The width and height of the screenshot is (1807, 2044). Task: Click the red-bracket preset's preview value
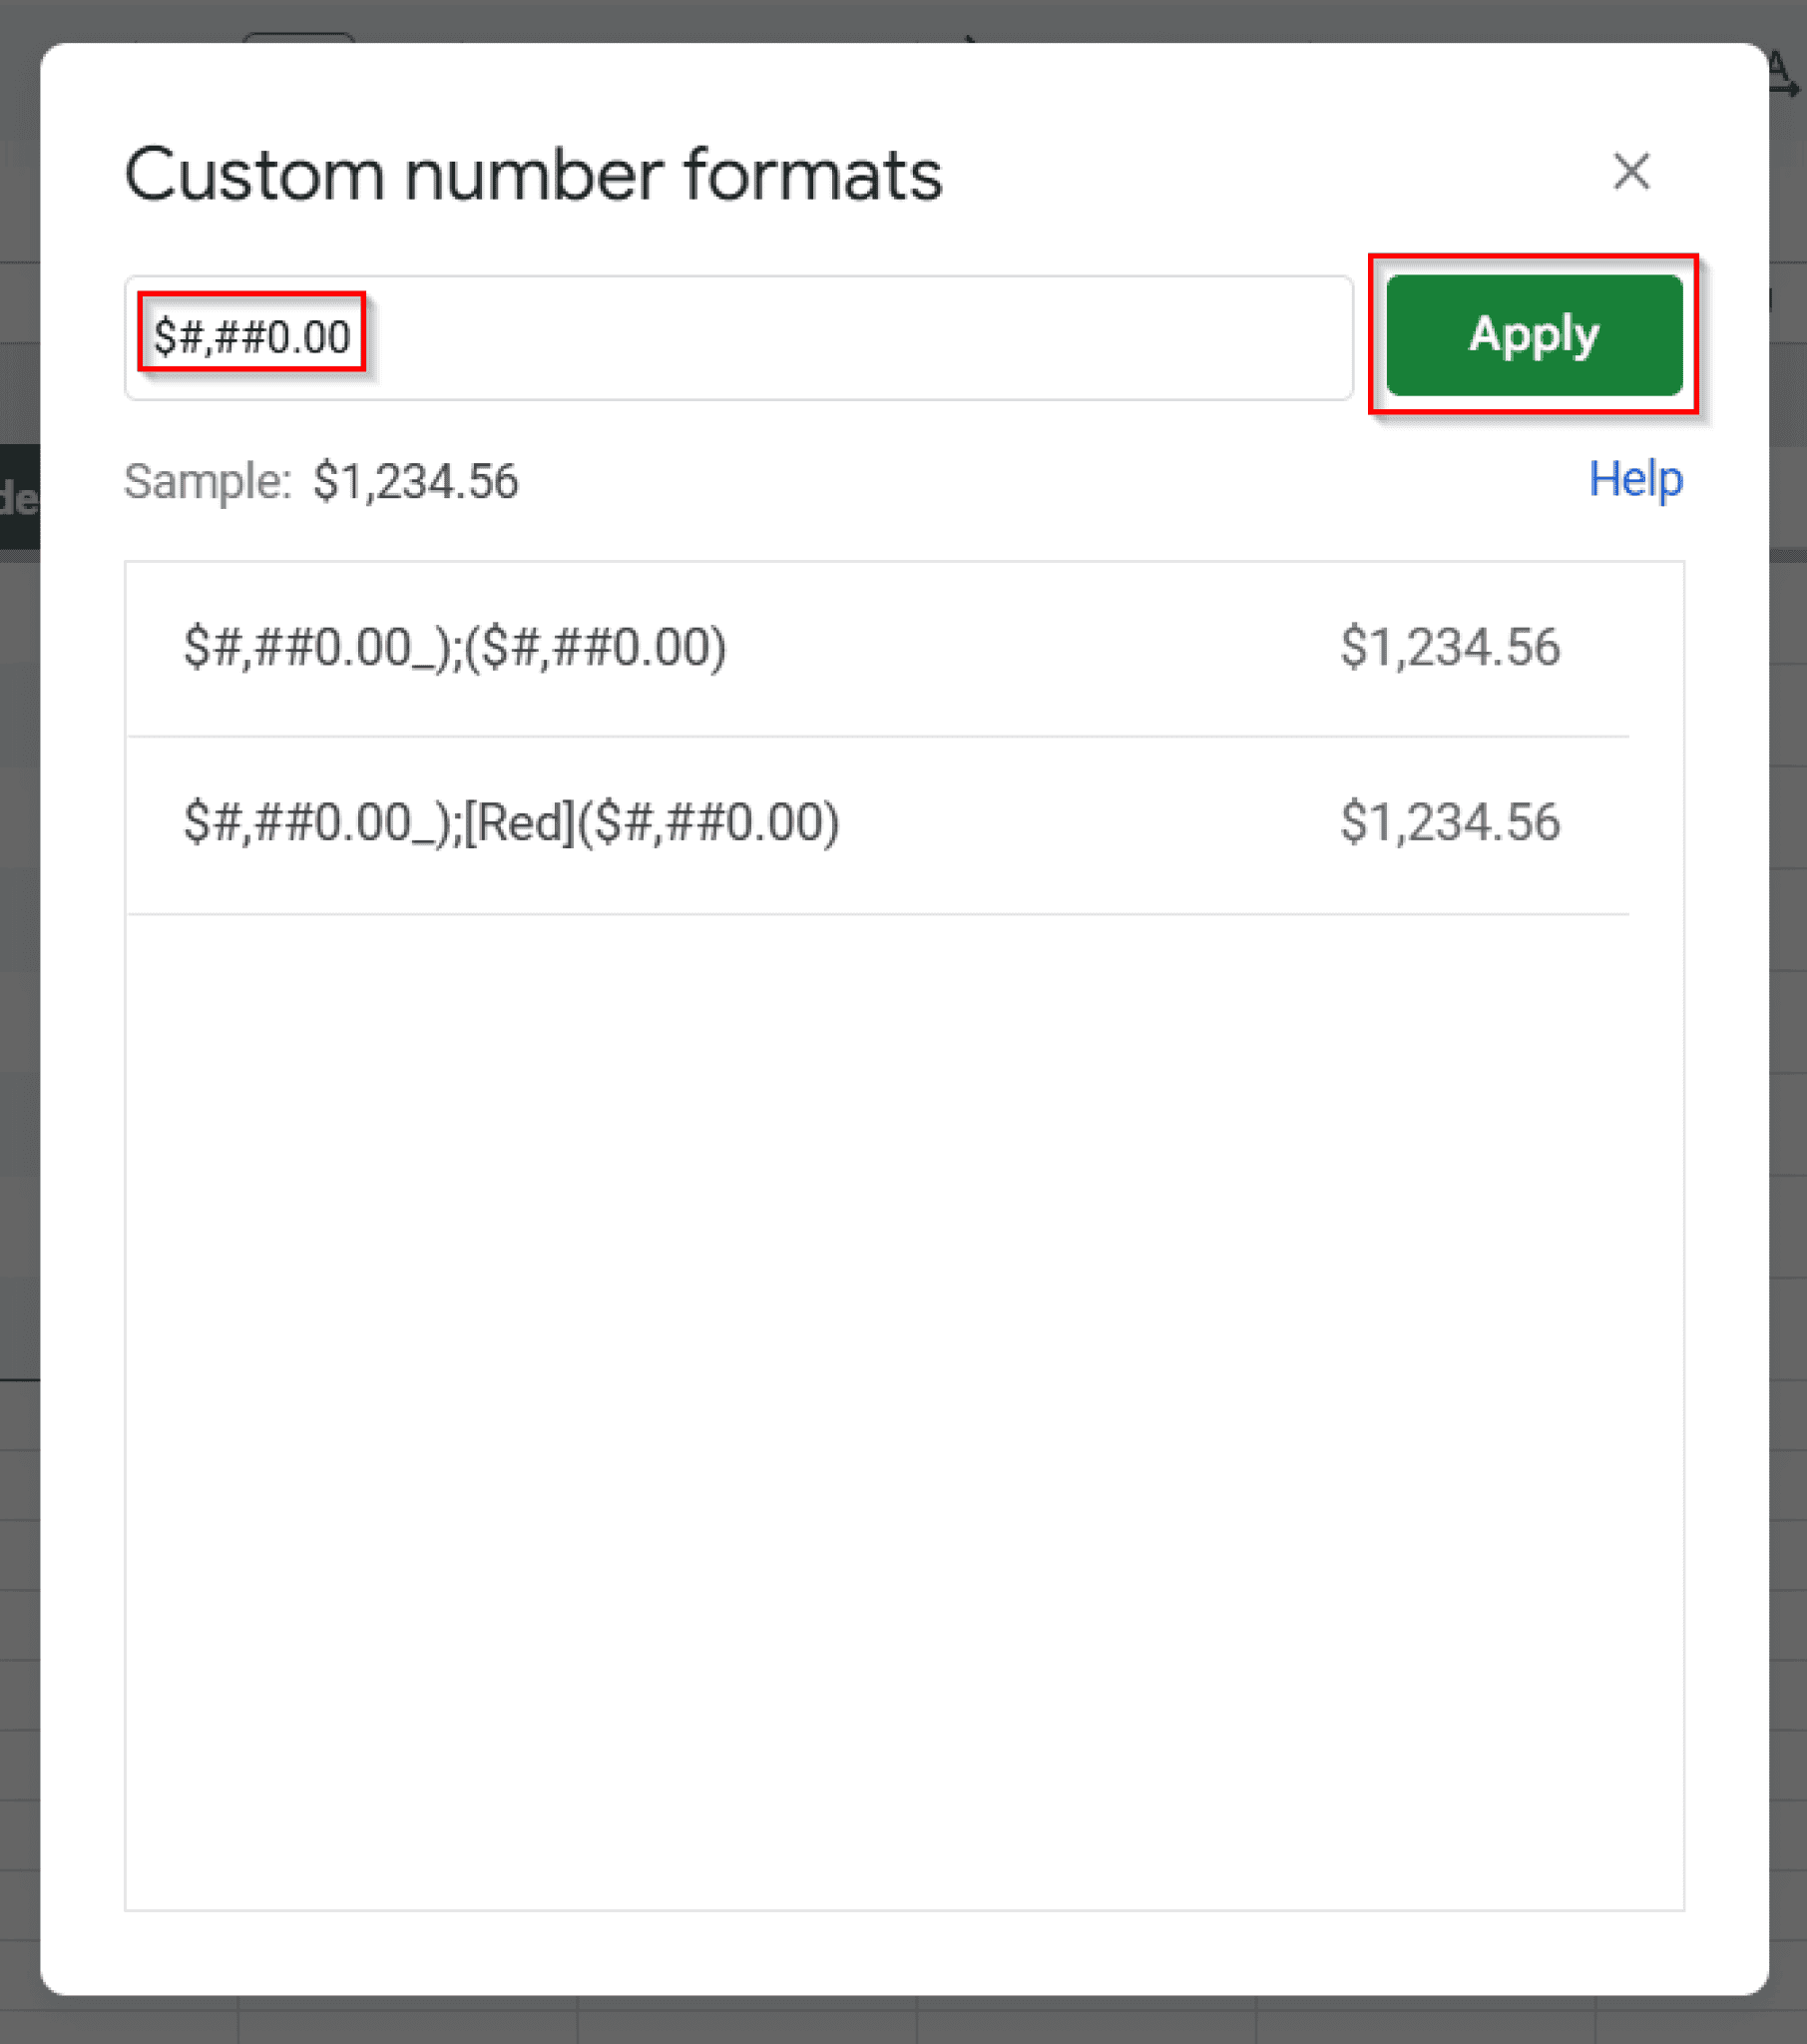click(1452, 822)
